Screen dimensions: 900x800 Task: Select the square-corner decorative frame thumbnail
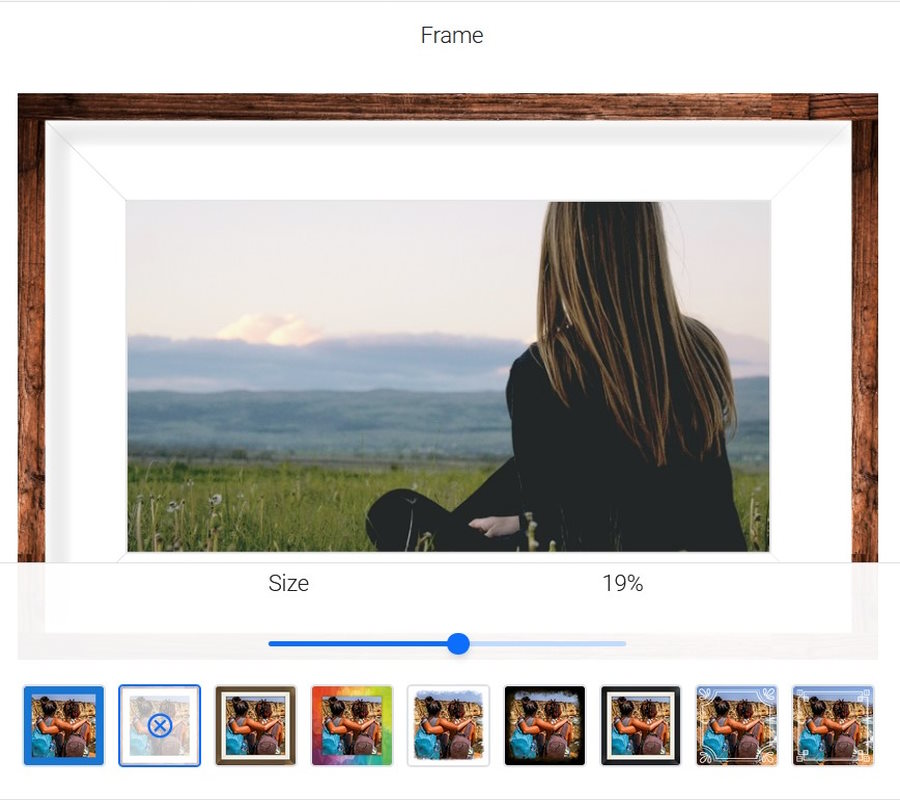click(x=832, y=725)
